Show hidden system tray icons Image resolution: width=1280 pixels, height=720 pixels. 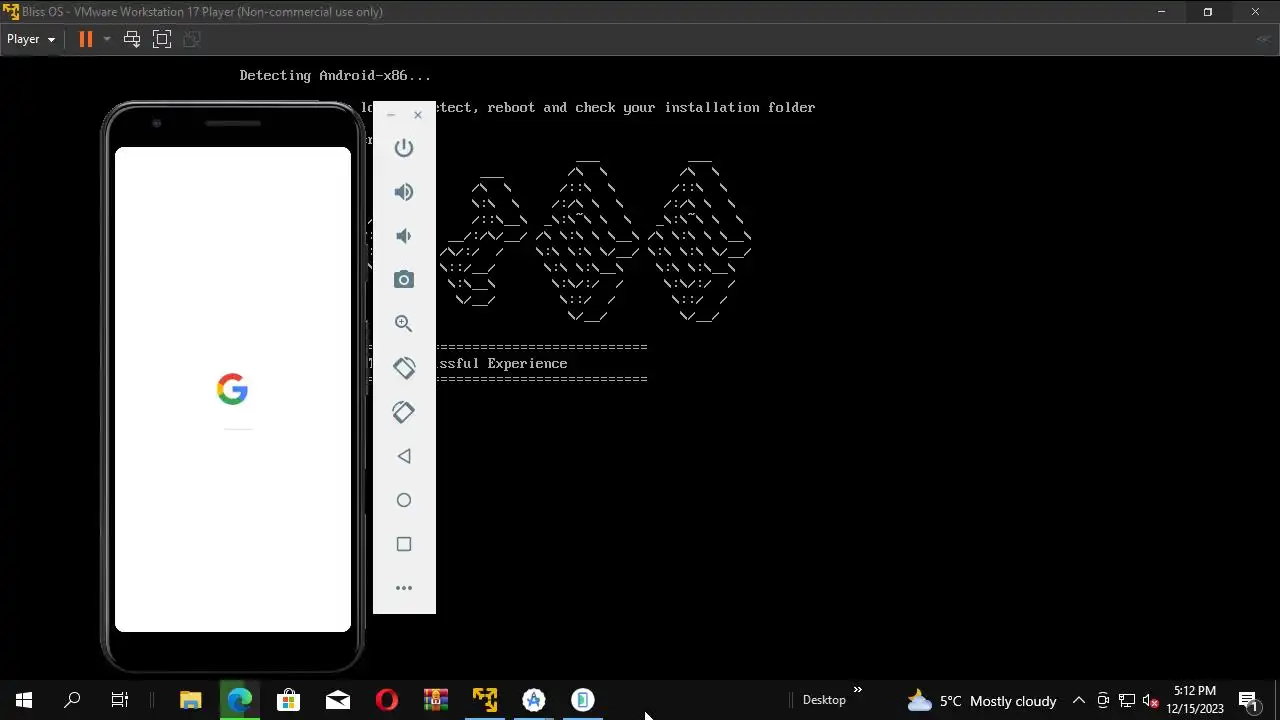(x=1079, y=700)
